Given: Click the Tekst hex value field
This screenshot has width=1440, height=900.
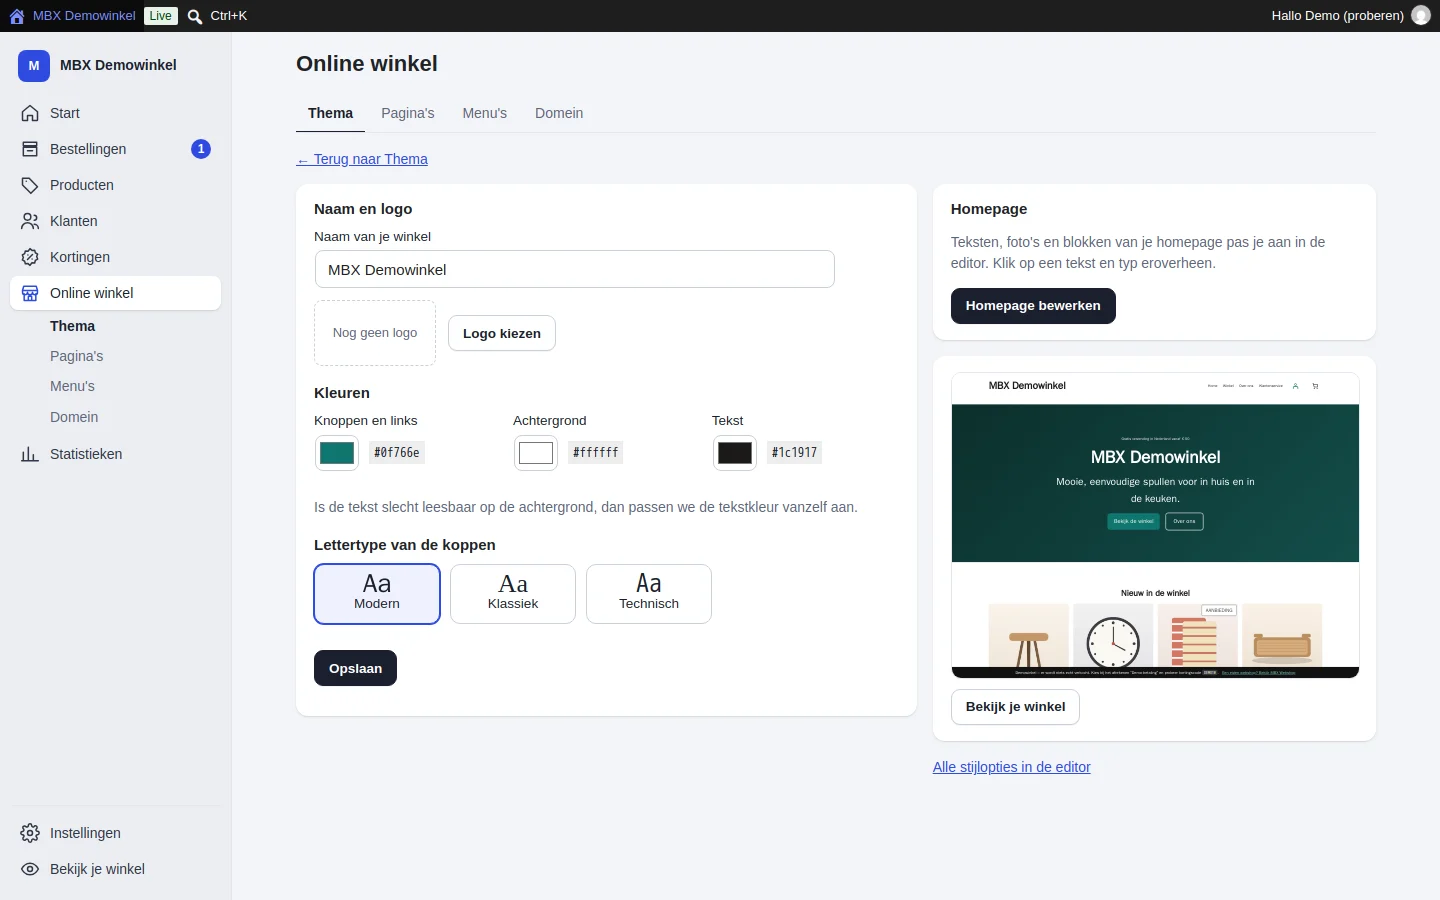Looking at the screenshot, I should click(795, 453).
